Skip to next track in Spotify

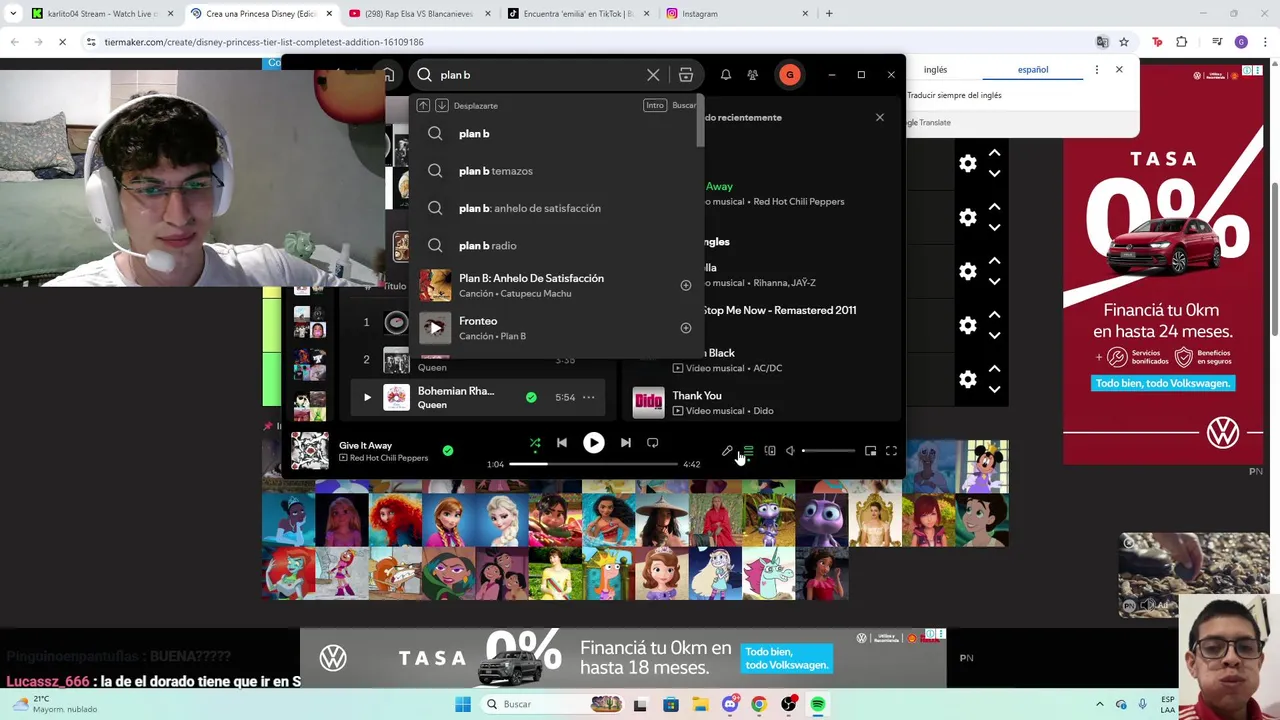coord(625,443)
